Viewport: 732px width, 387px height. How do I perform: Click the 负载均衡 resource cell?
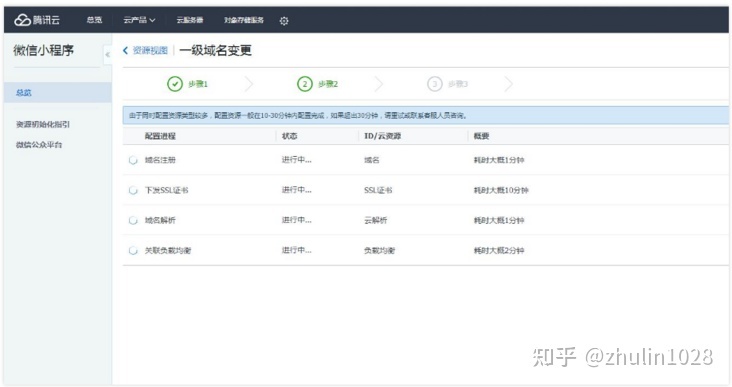click(380, 251)
